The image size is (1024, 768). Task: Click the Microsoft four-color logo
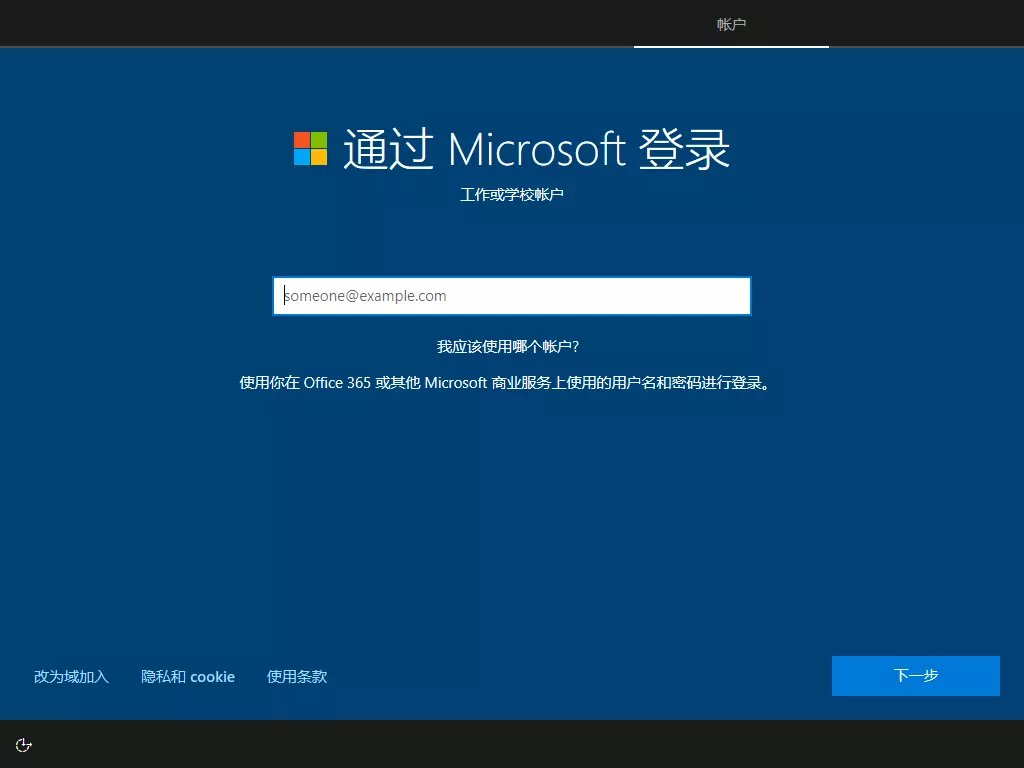(x=310, y=148)
